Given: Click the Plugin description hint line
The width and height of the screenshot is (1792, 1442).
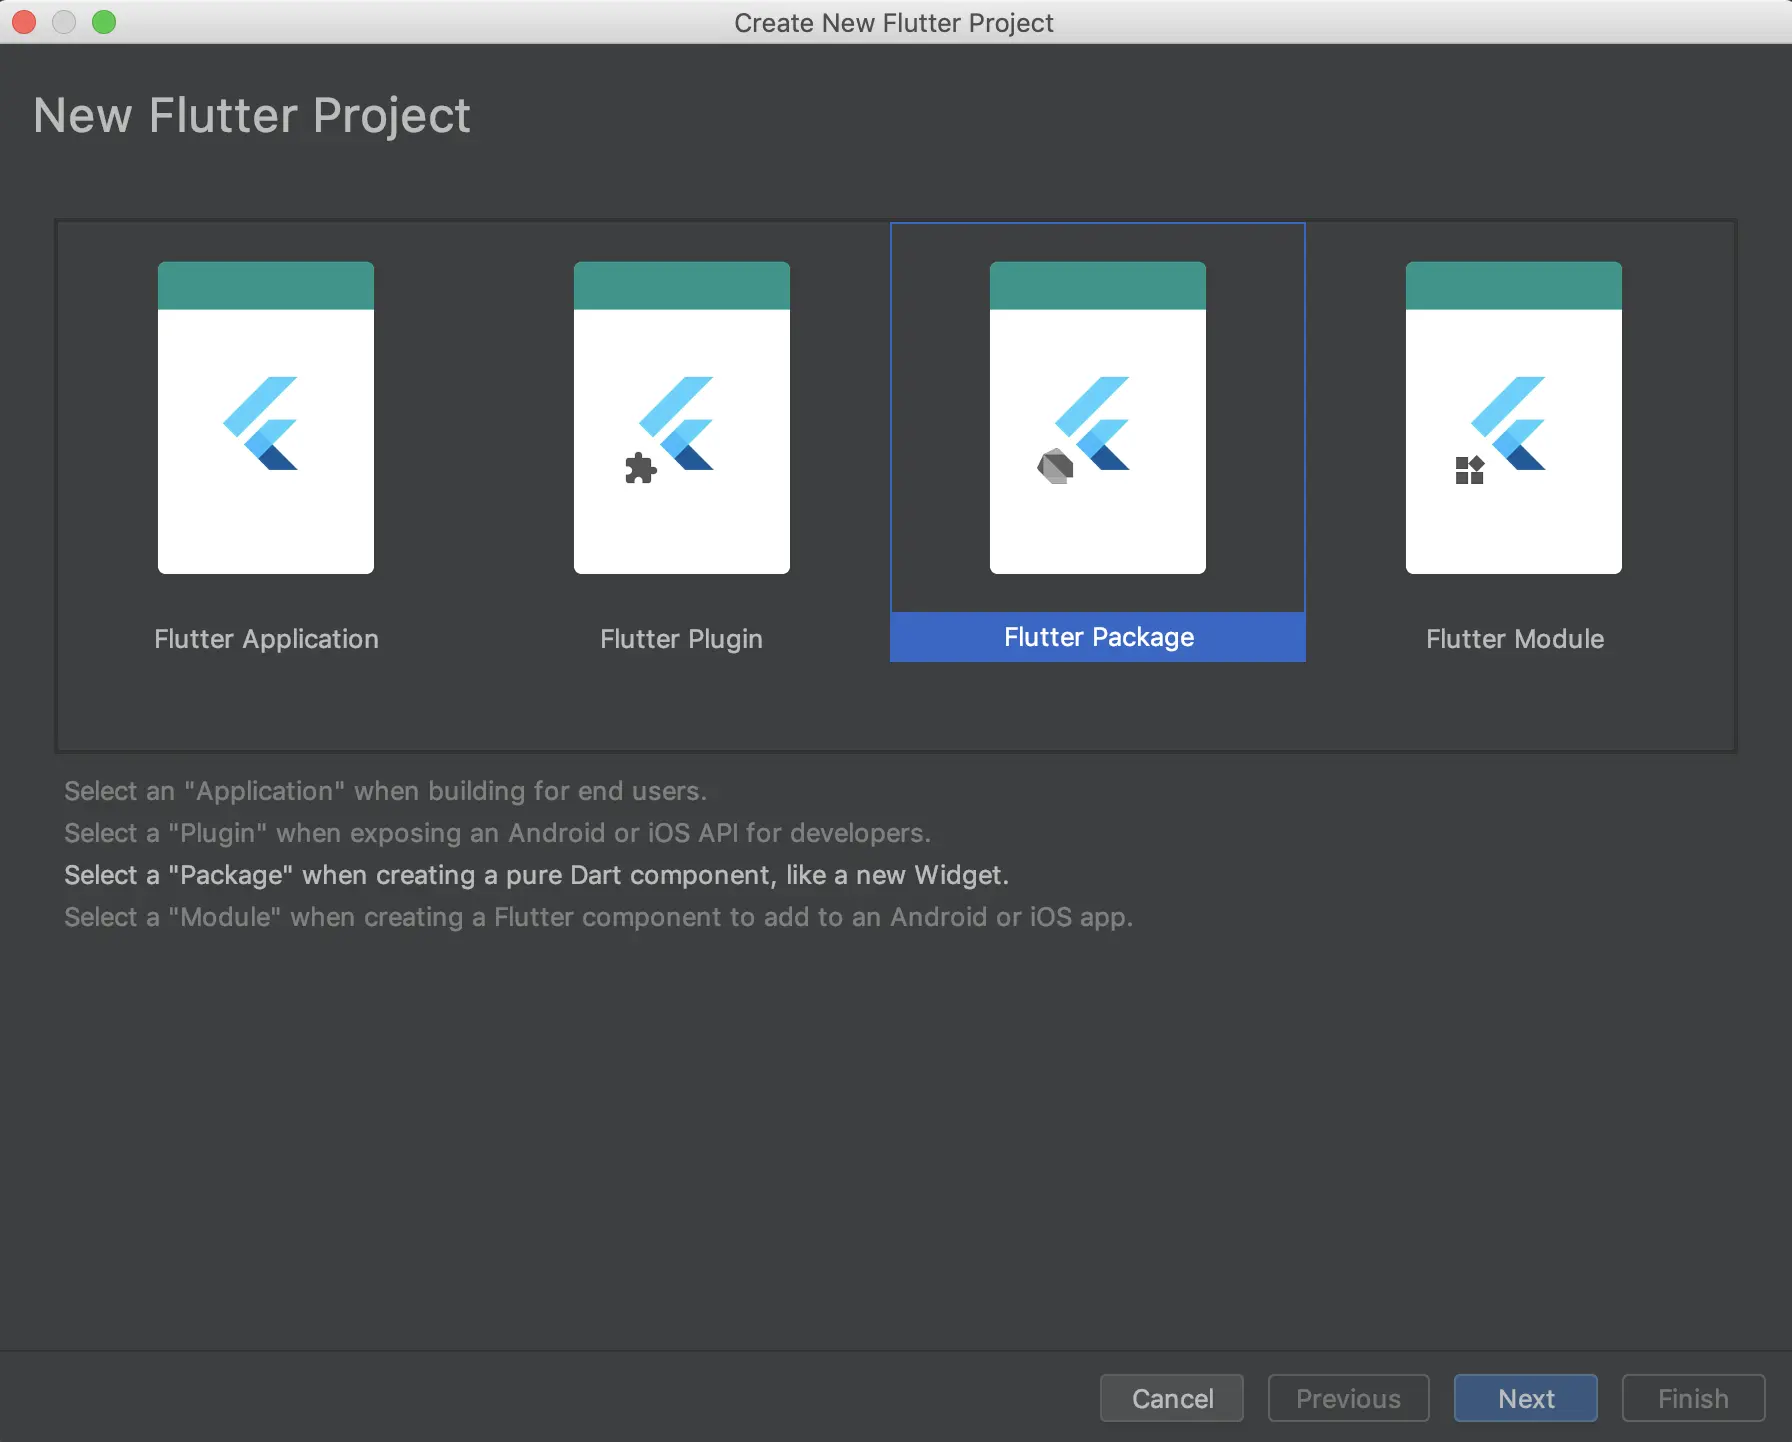Looking at the screenshot, I should tap(498, 833).
